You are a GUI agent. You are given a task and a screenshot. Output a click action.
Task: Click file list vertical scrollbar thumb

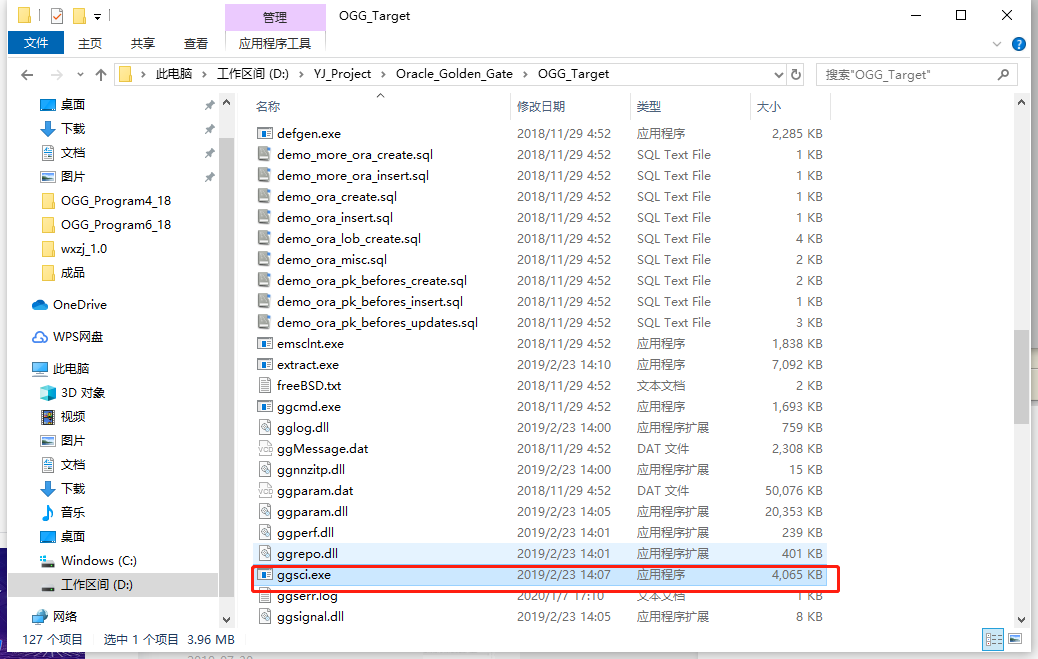[x=1021, y=377]
